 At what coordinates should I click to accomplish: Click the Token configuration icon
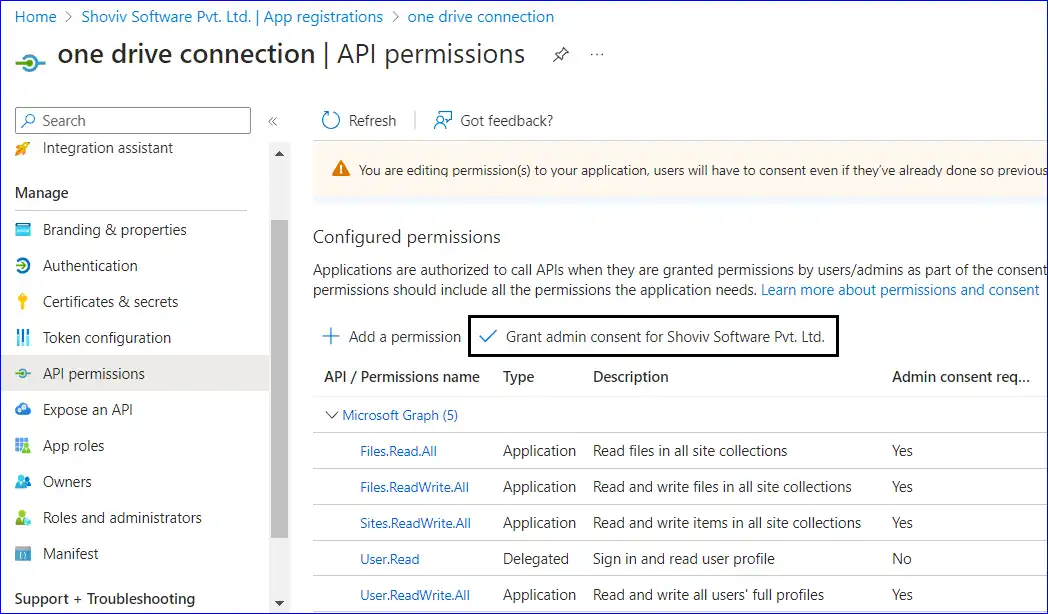coord(23,338)
